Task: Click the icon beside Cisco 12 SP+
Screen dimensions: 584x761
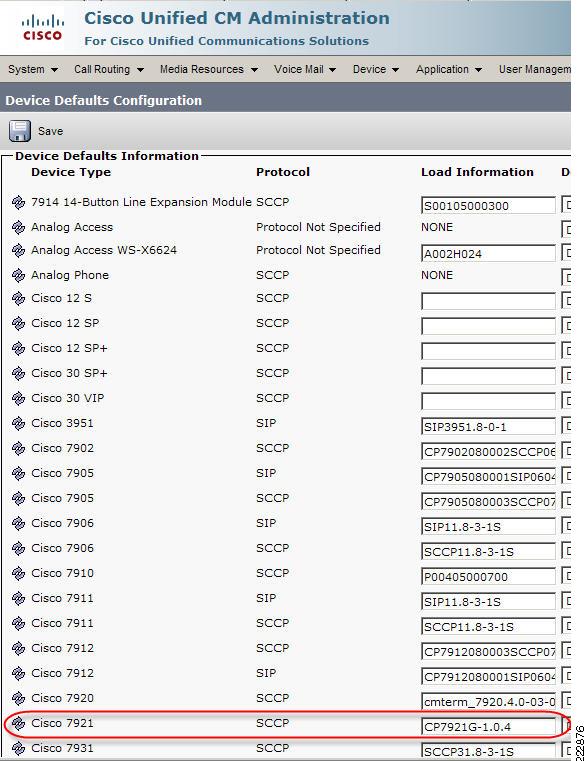Action: click(18, 348)
